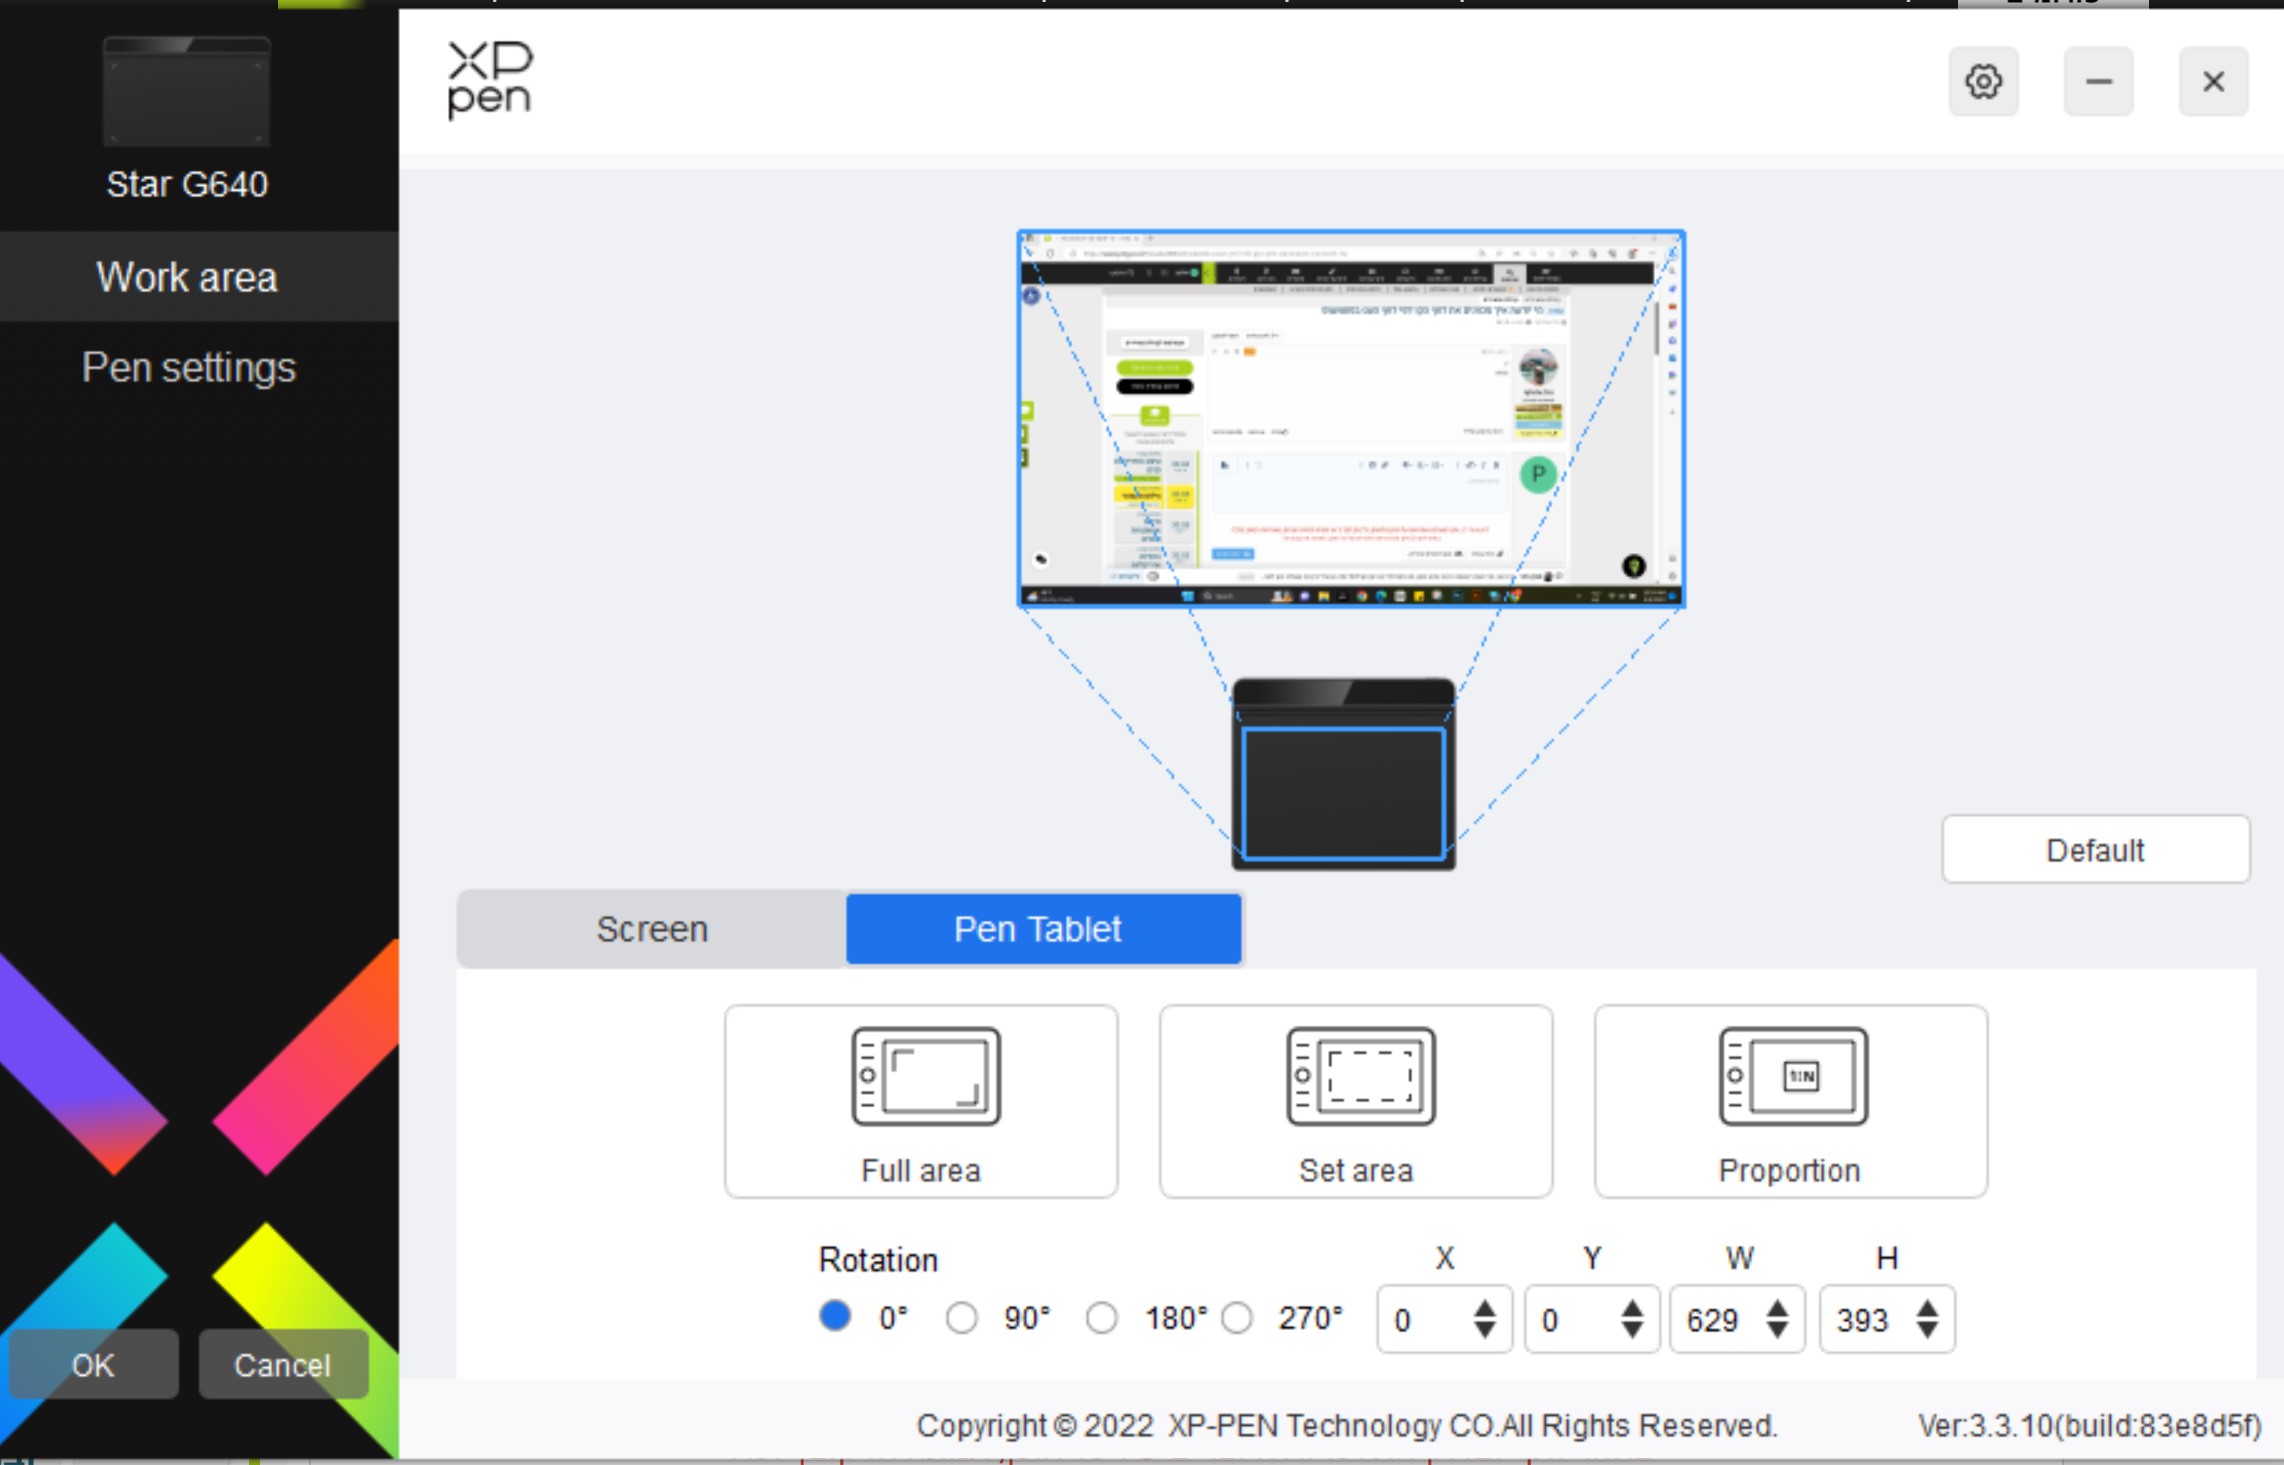Open settings with the gear icon
Viewport: 2284px width, 1465px height.
(1983, 81)
